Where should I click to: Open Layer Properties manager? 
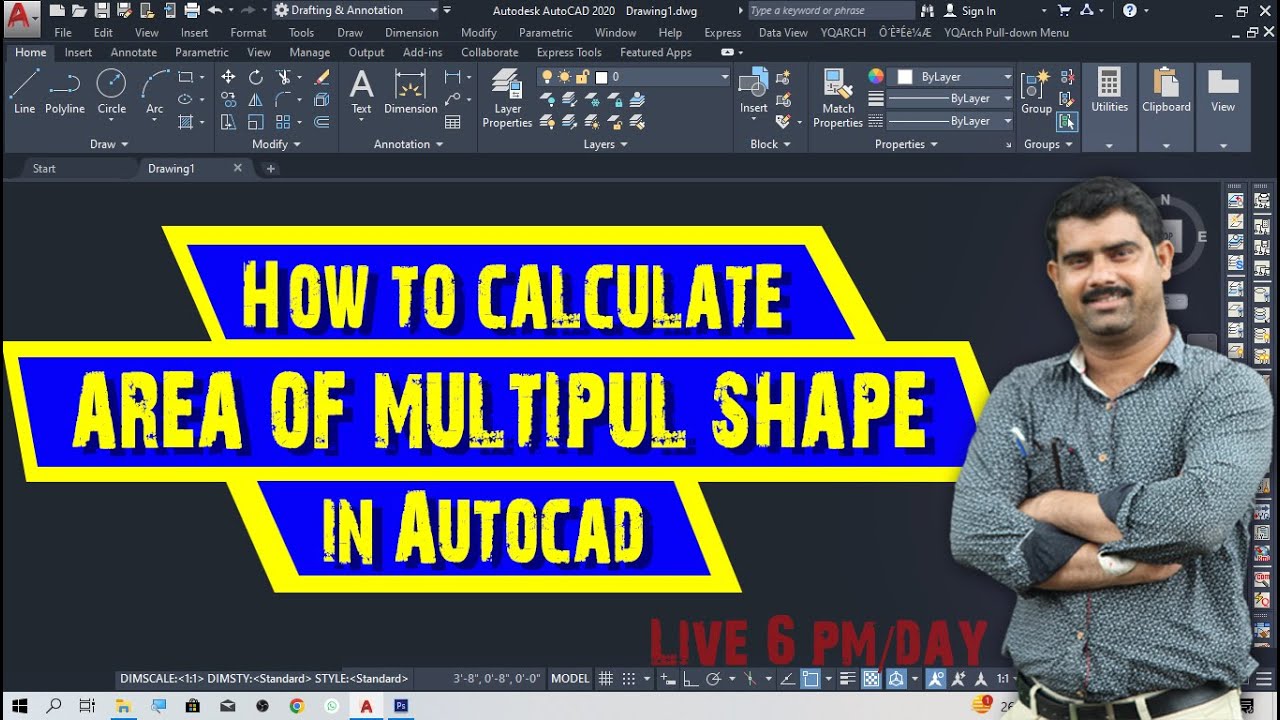(x=507, y=98)
